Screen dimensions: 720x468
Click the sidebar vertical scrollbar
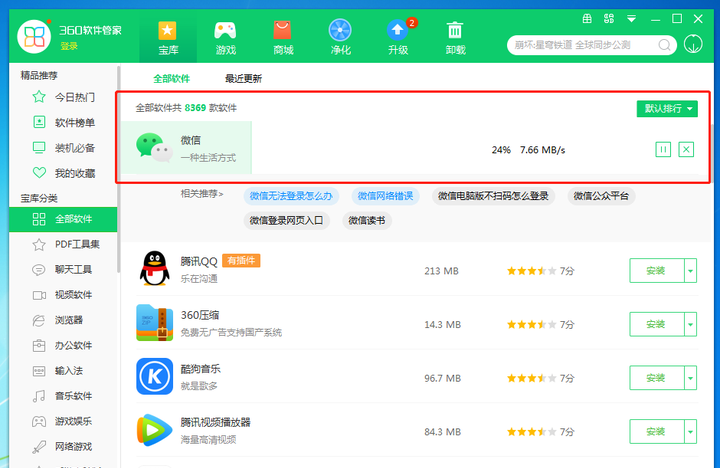118,170
